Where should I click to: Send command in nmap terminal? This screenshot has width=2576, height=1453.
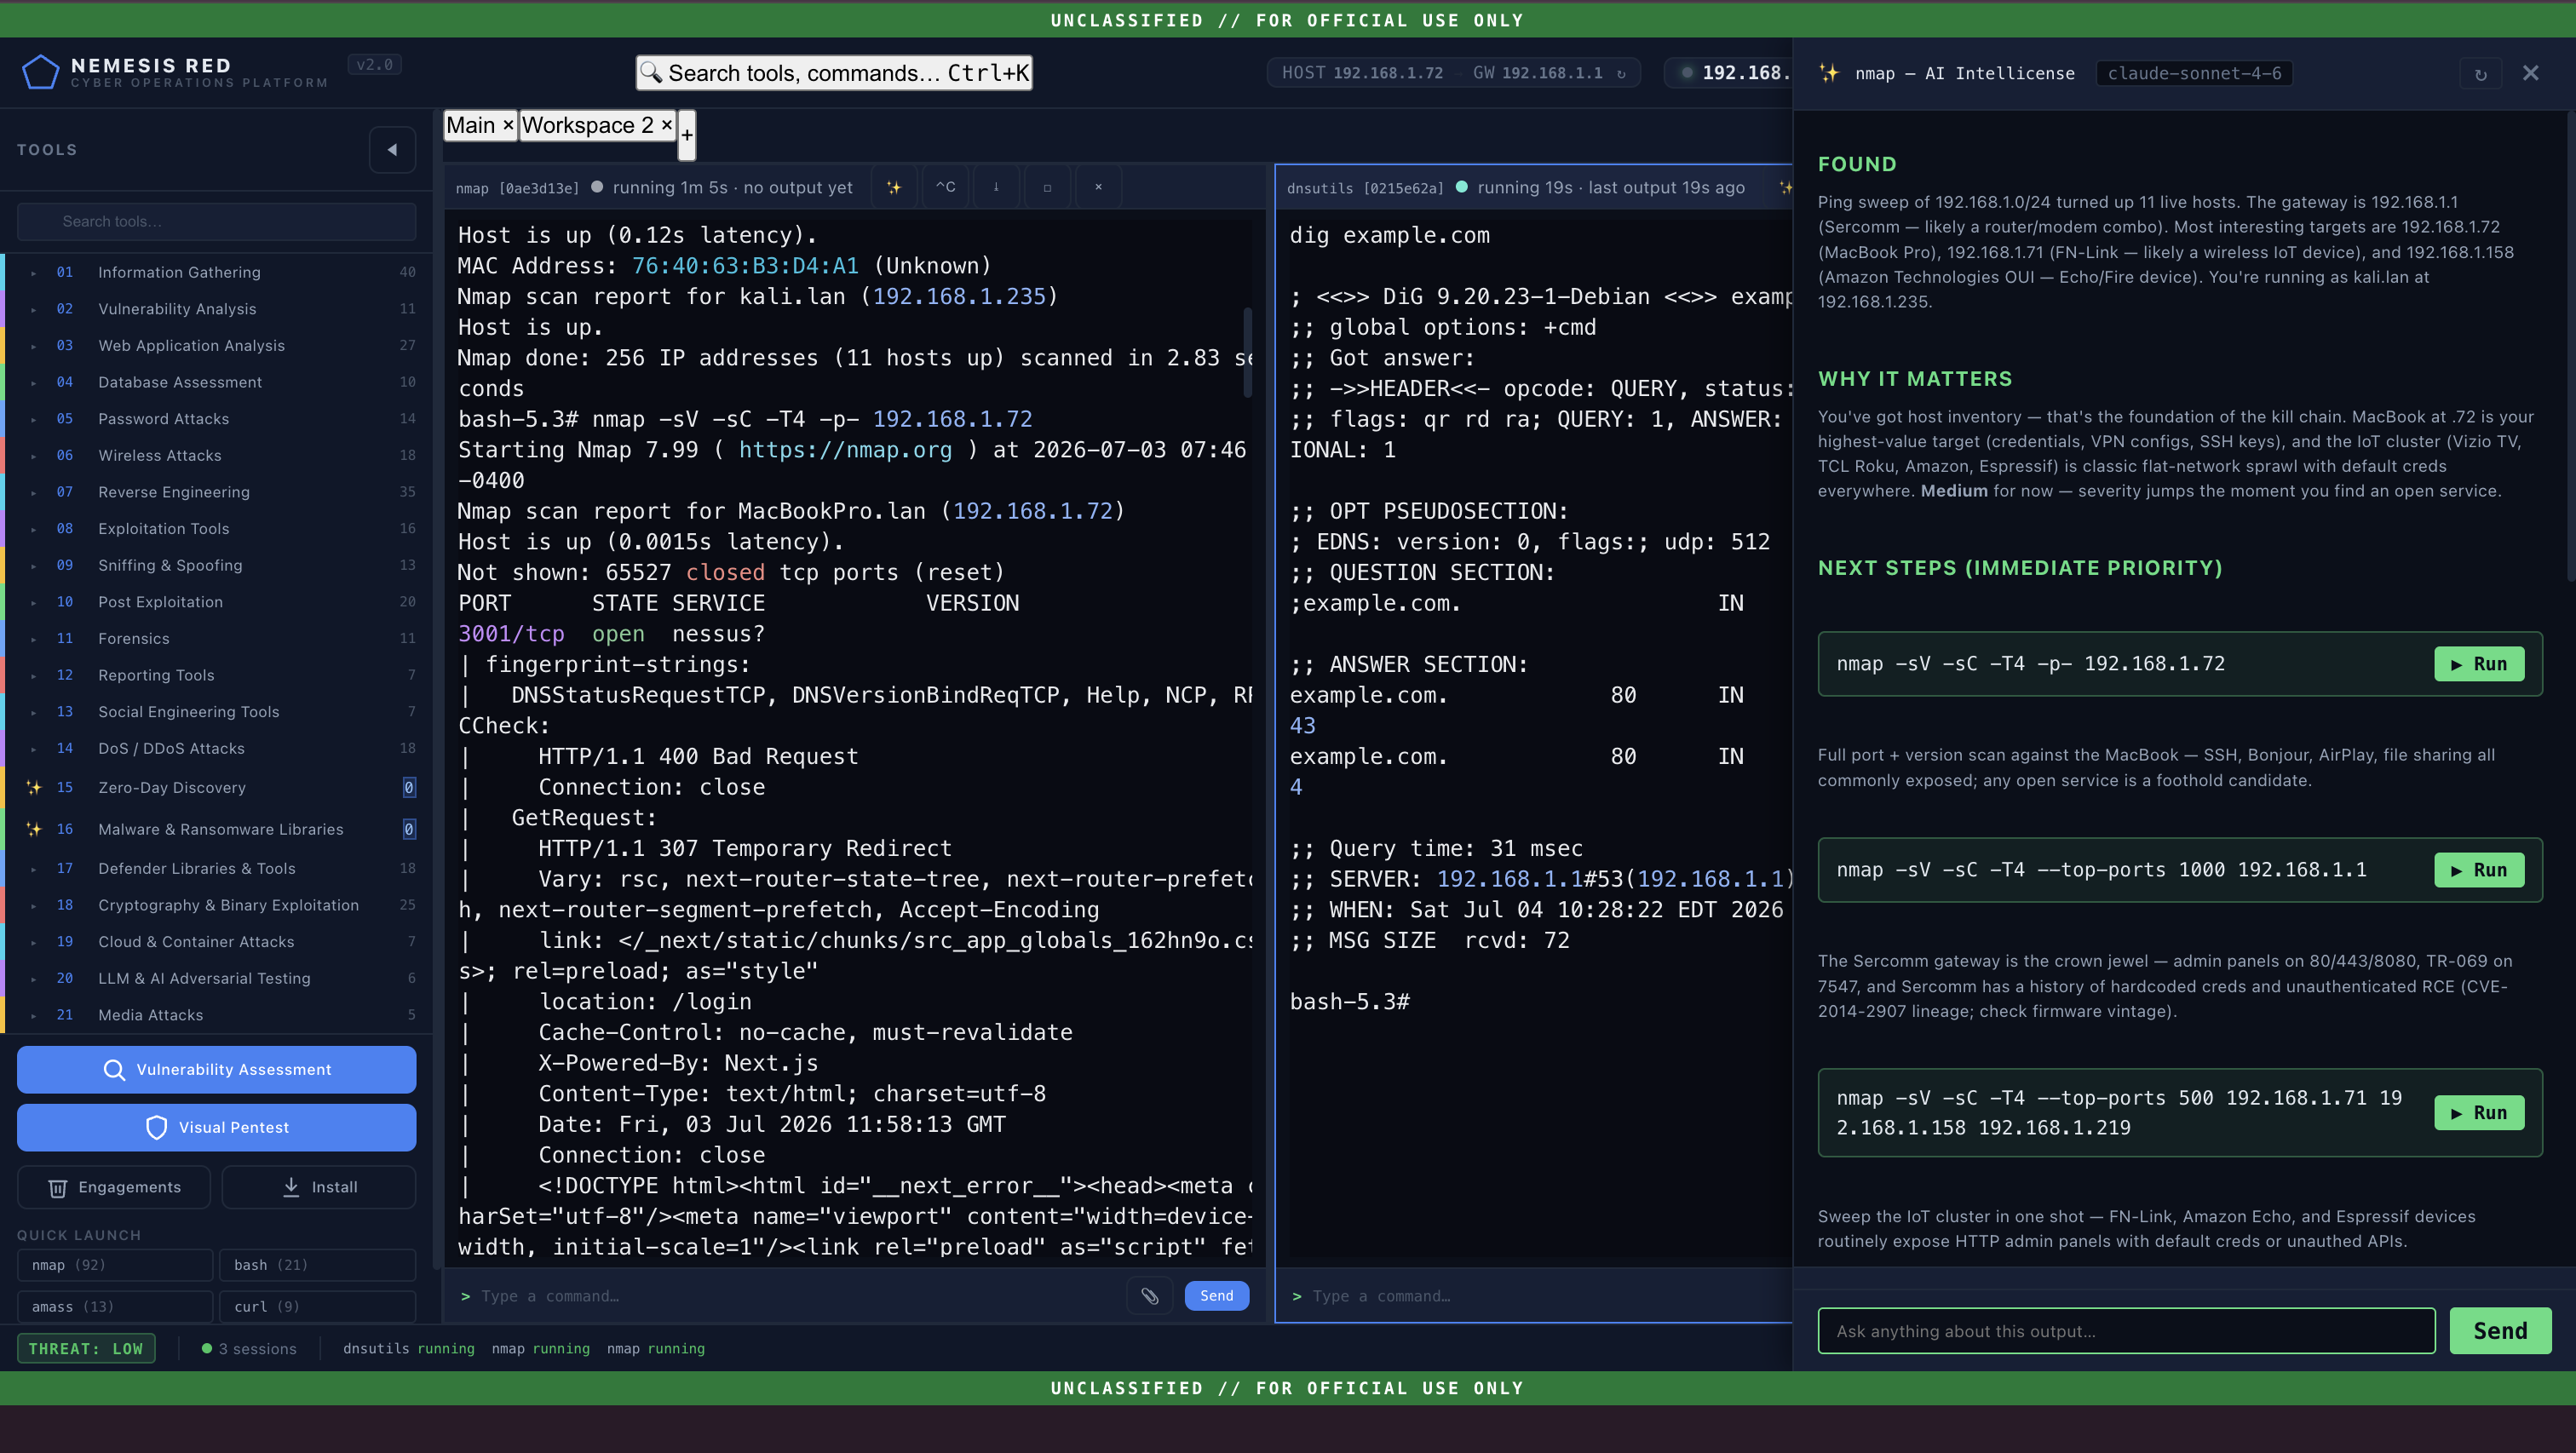pos(1217,1296)
